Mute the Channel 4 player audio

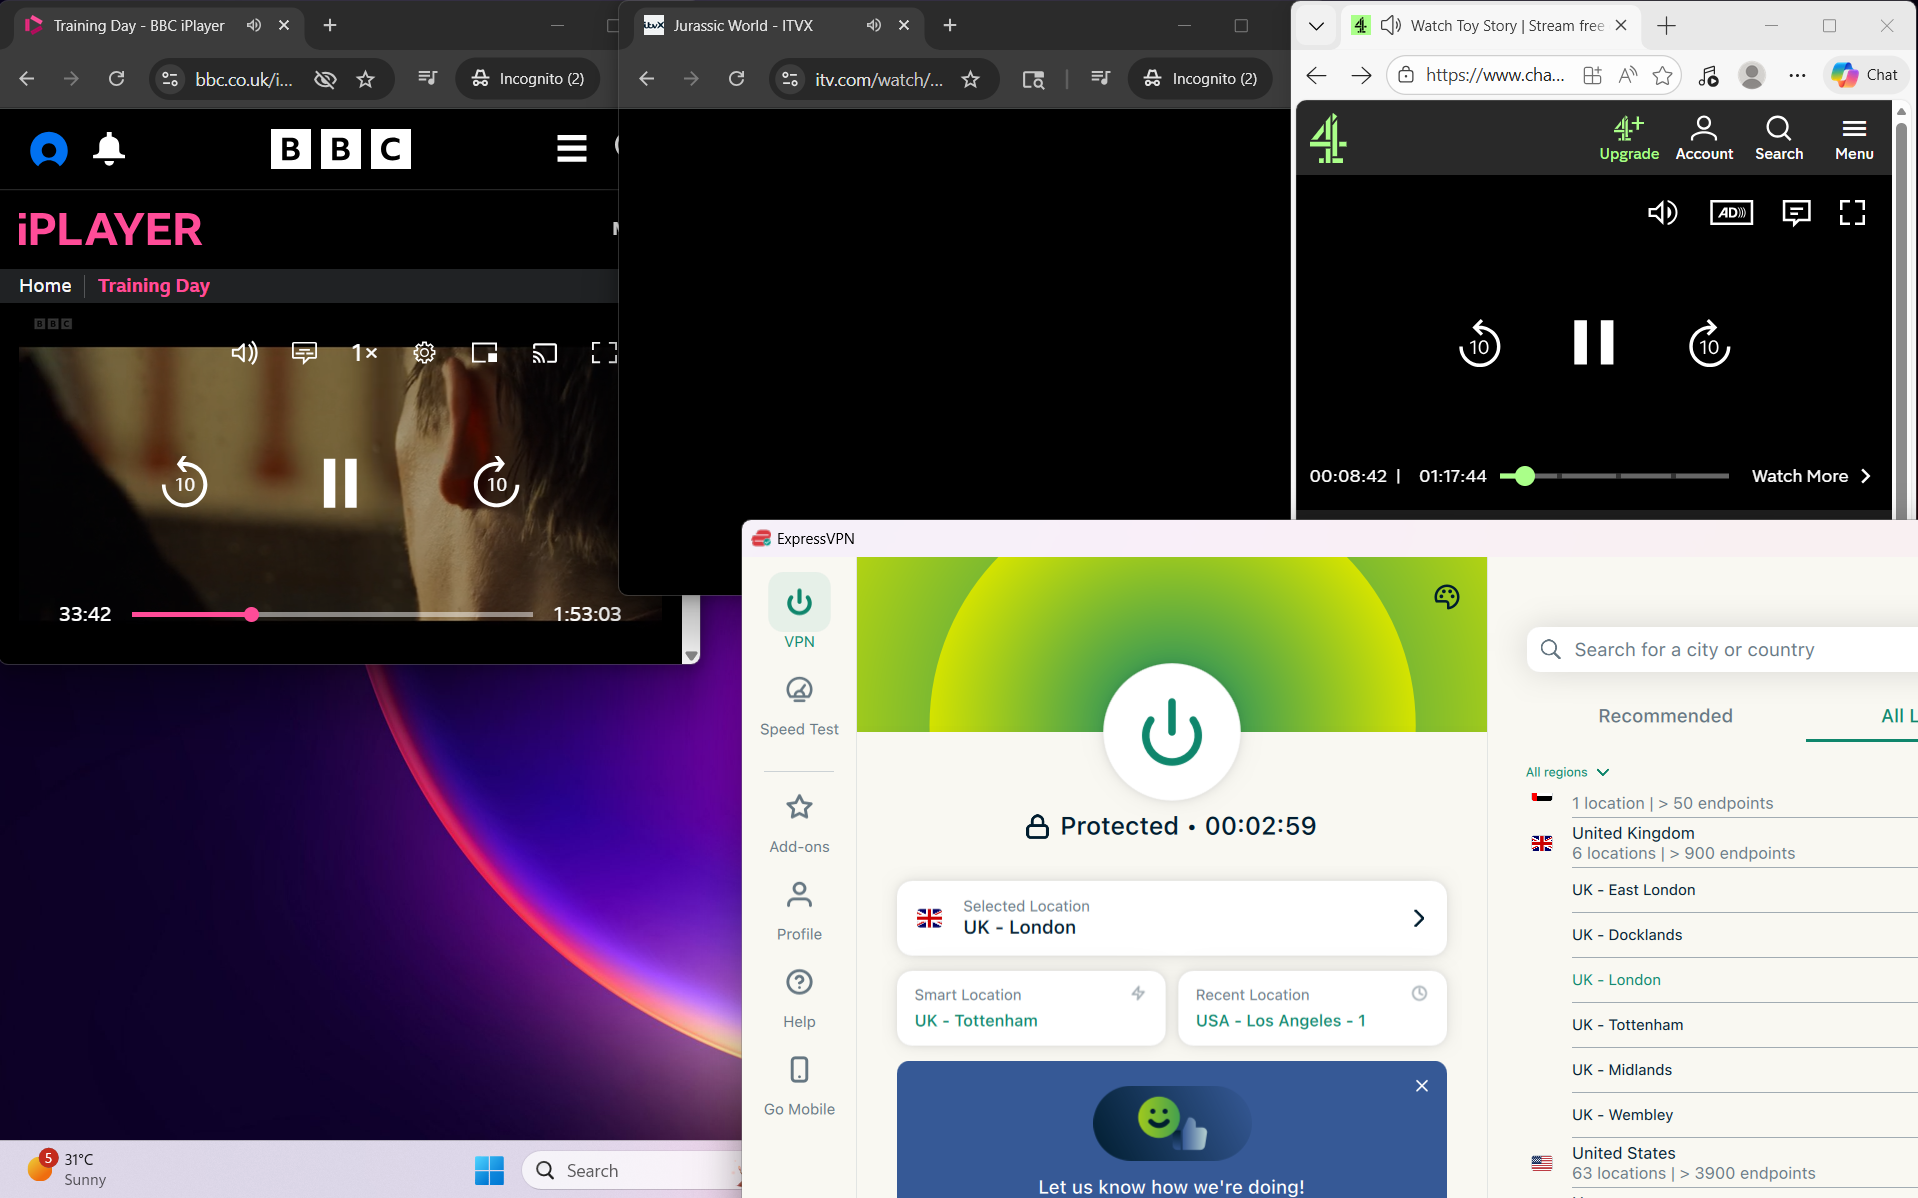click(x=1663, y=212)
